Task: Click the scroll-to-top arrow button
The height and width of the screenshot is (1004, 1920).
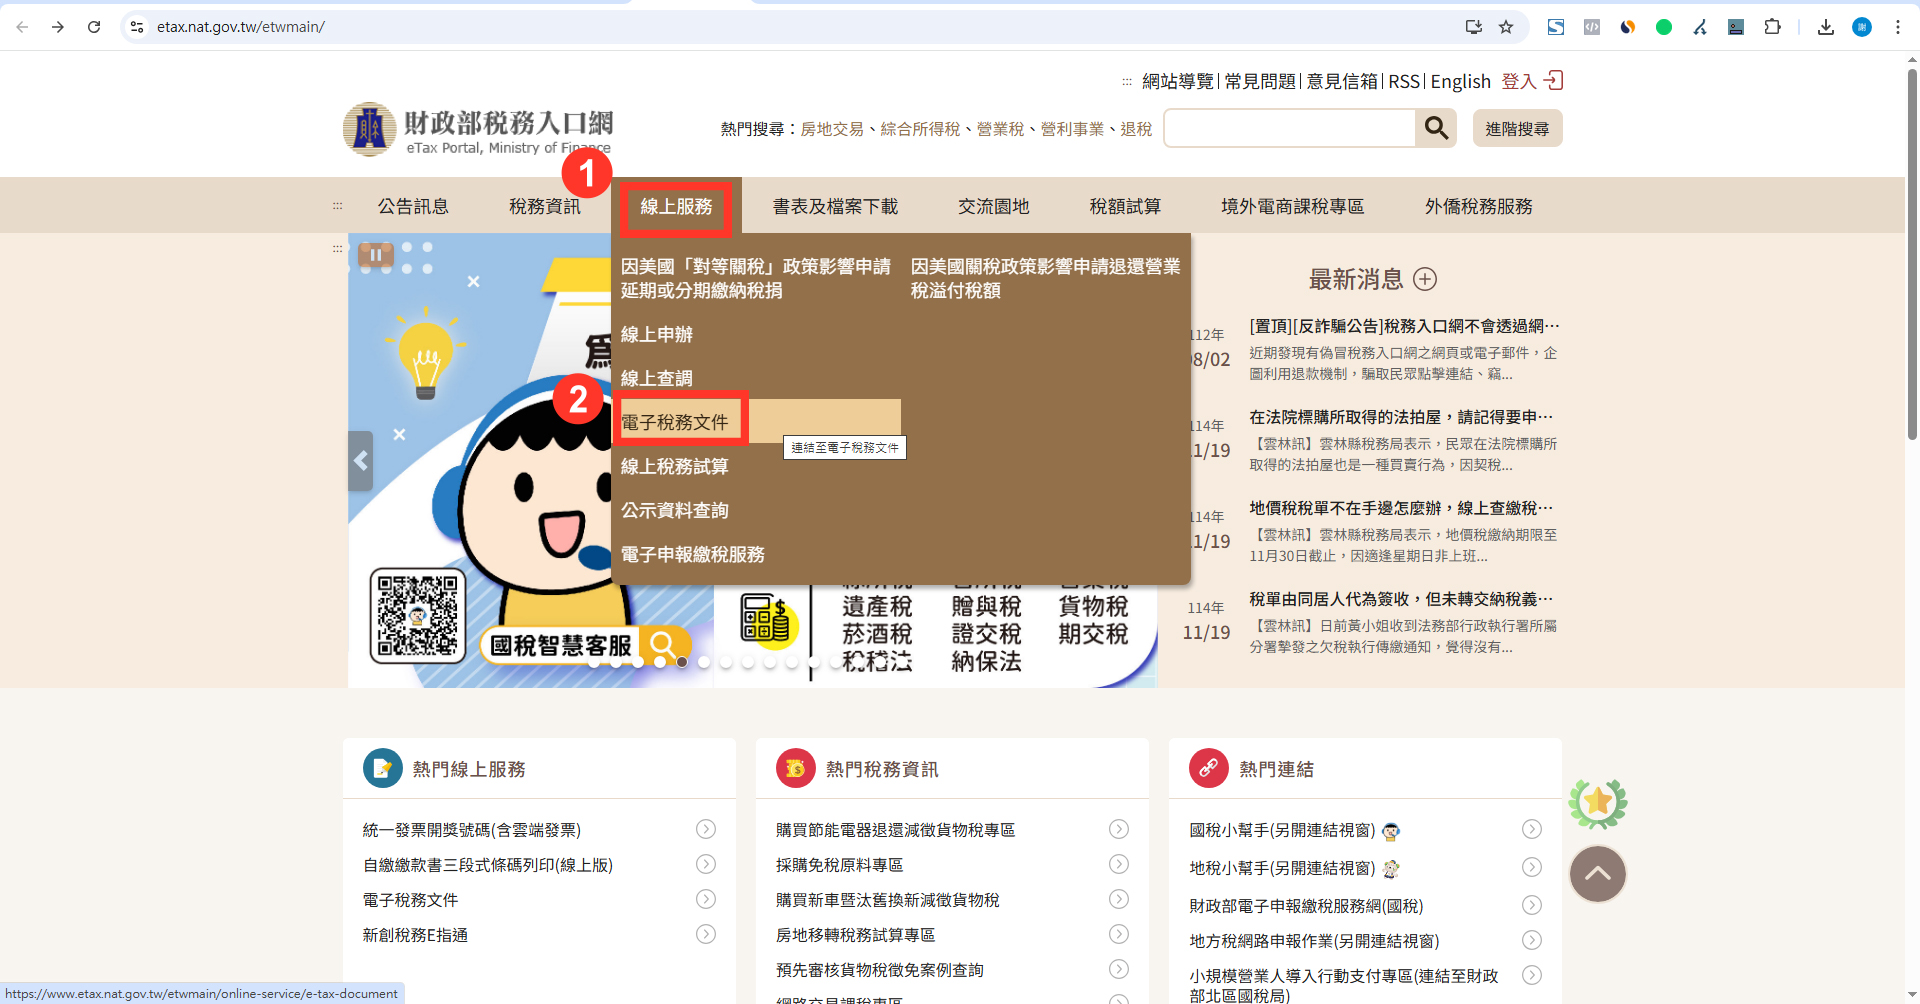Action: pyautogui.click(x=1597, y=873)
